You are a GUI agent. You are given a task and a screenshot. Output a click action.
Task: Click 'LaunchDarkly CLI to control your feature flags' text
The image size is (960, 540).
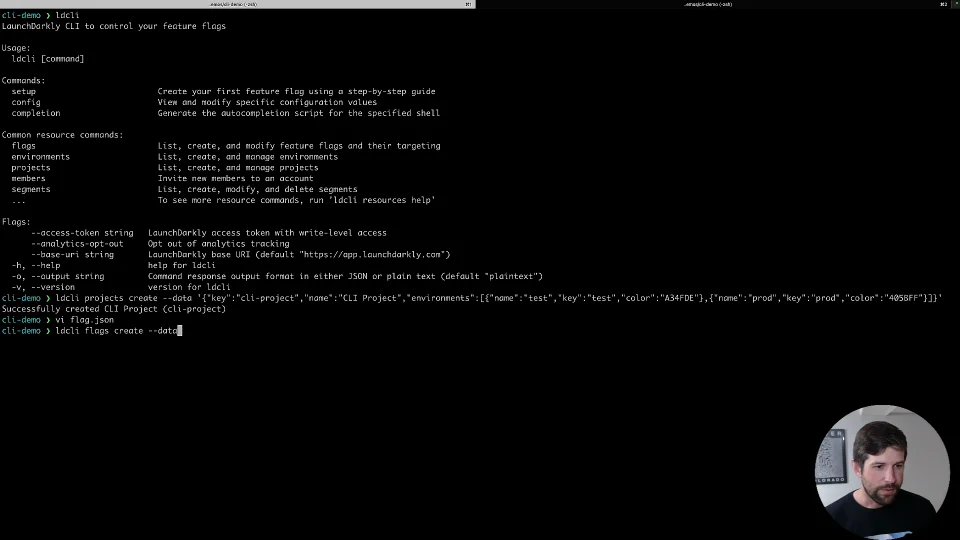tap(113, 26)
